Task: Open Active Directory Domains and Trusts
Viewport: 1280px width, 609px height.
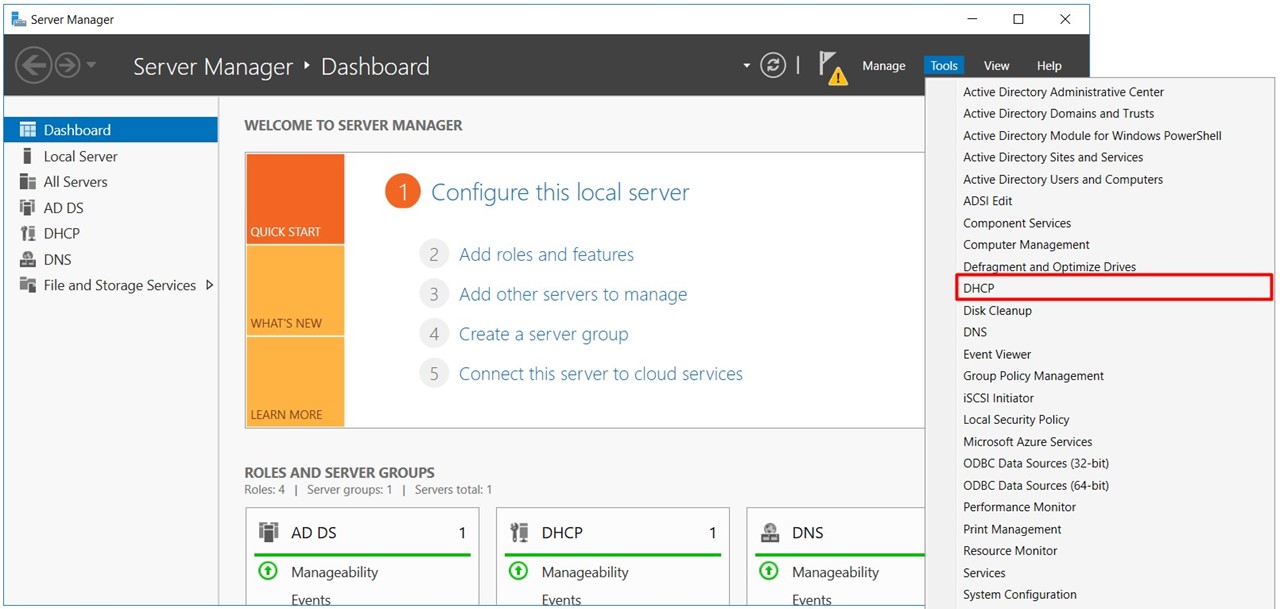Action: [1058, 114]
